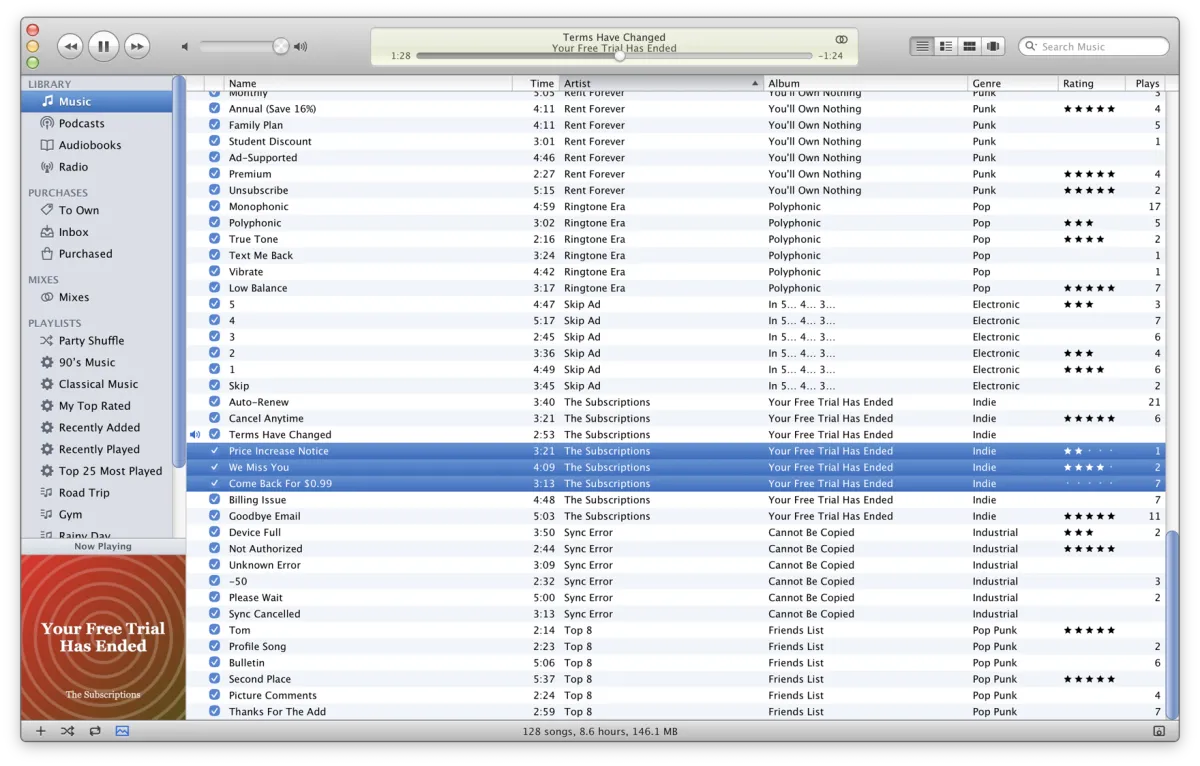Open My Top Rated playlist
Screen dimensions: 1200x766
click(x=97, y=406)
